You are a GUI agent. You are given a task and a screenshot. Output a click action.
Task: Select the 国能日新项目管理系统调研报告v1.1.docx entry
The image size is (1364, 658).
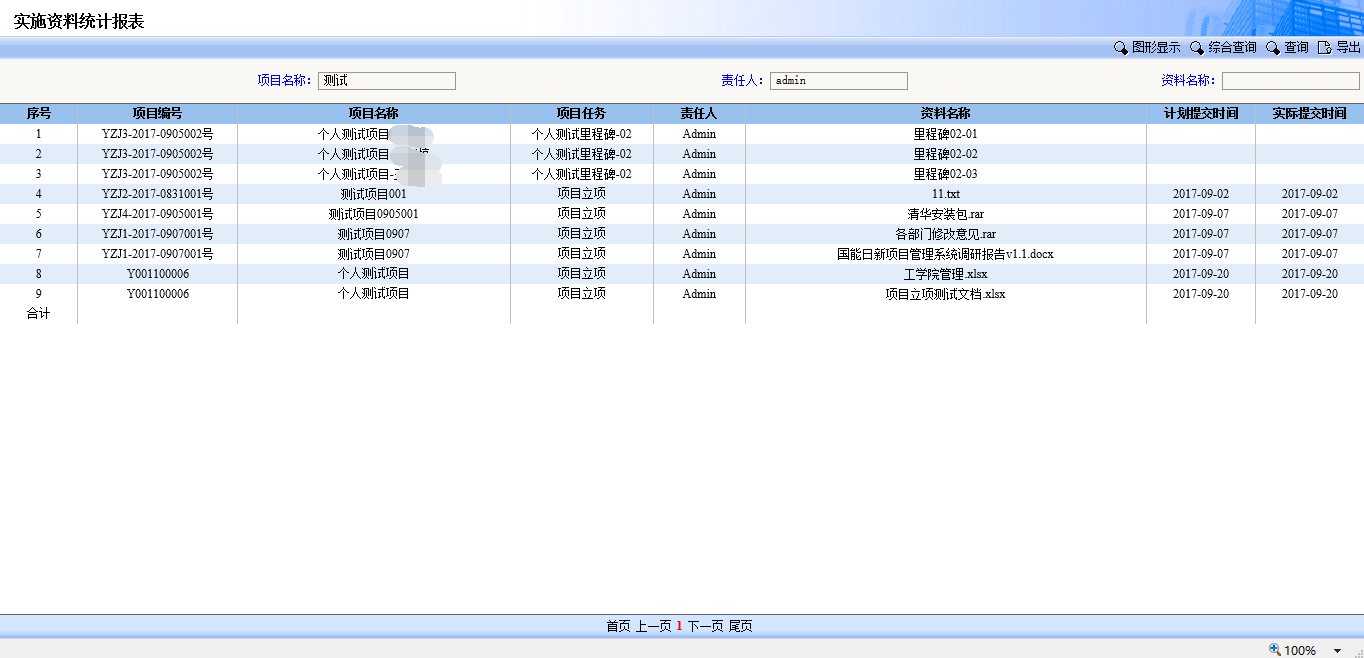tap(945, 254)
